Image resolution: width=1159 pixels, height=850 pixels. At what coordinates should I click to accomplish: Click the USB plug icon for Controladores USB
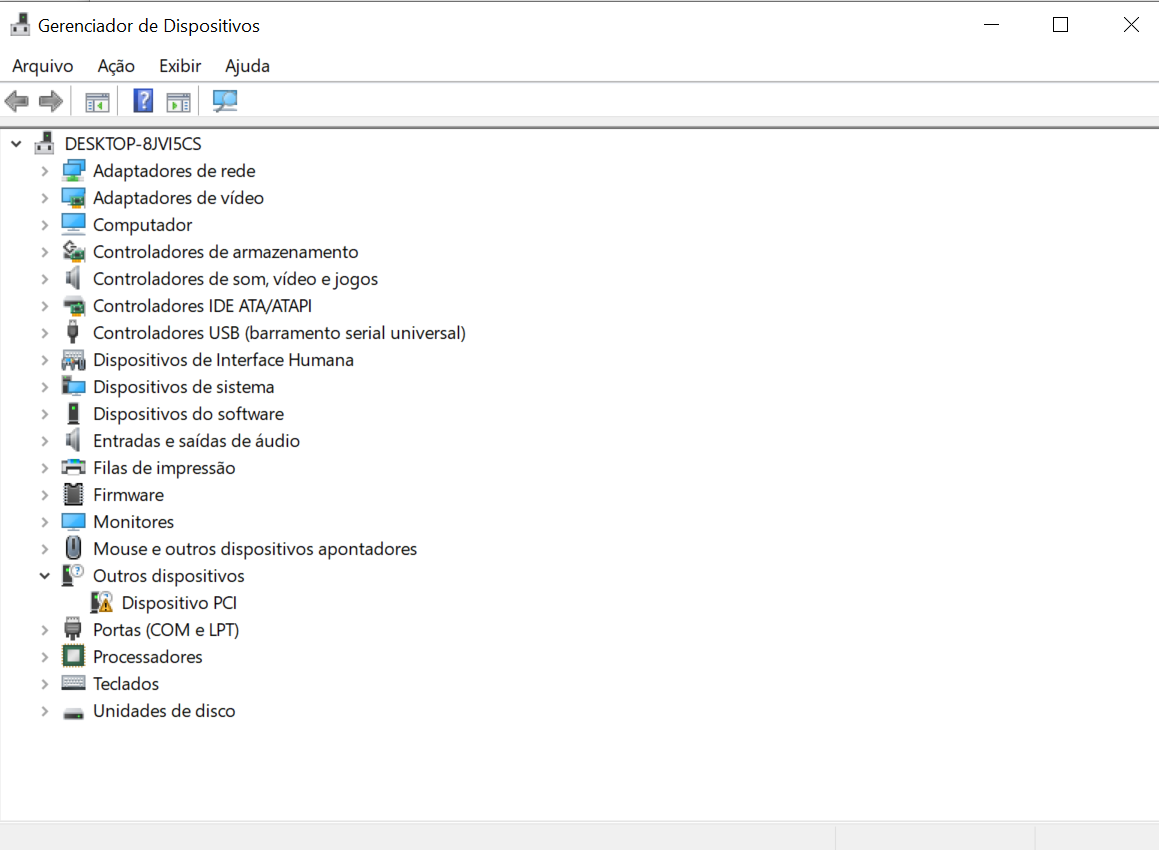(x=72, y=333)
